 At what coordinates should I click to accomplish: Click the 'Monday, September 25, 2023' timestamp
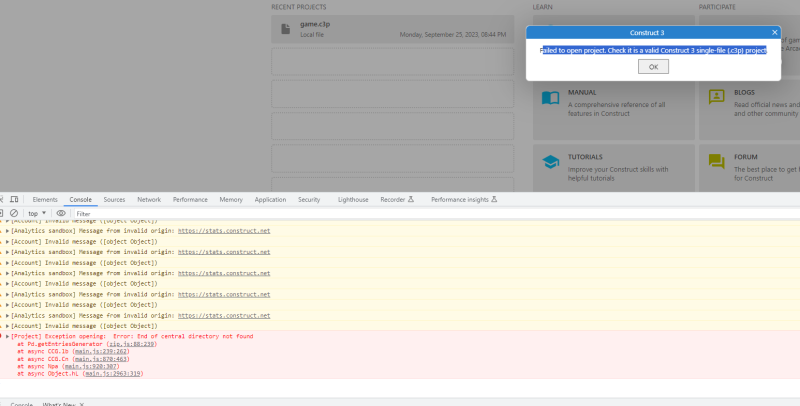[453, 35]
